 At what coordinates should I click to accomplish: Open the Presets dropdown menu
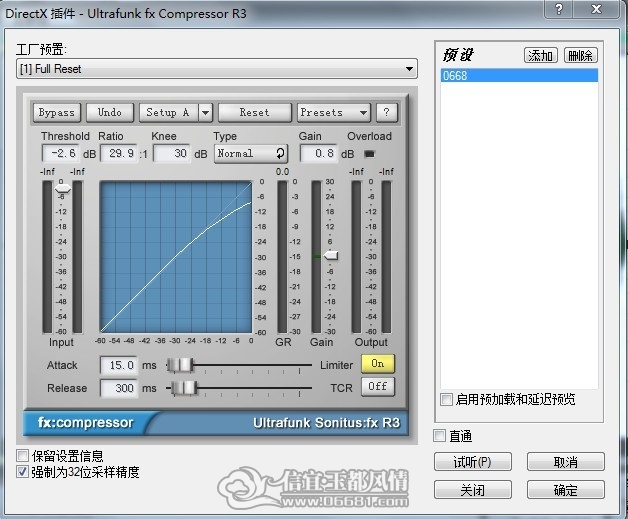[x=334, y=113]
